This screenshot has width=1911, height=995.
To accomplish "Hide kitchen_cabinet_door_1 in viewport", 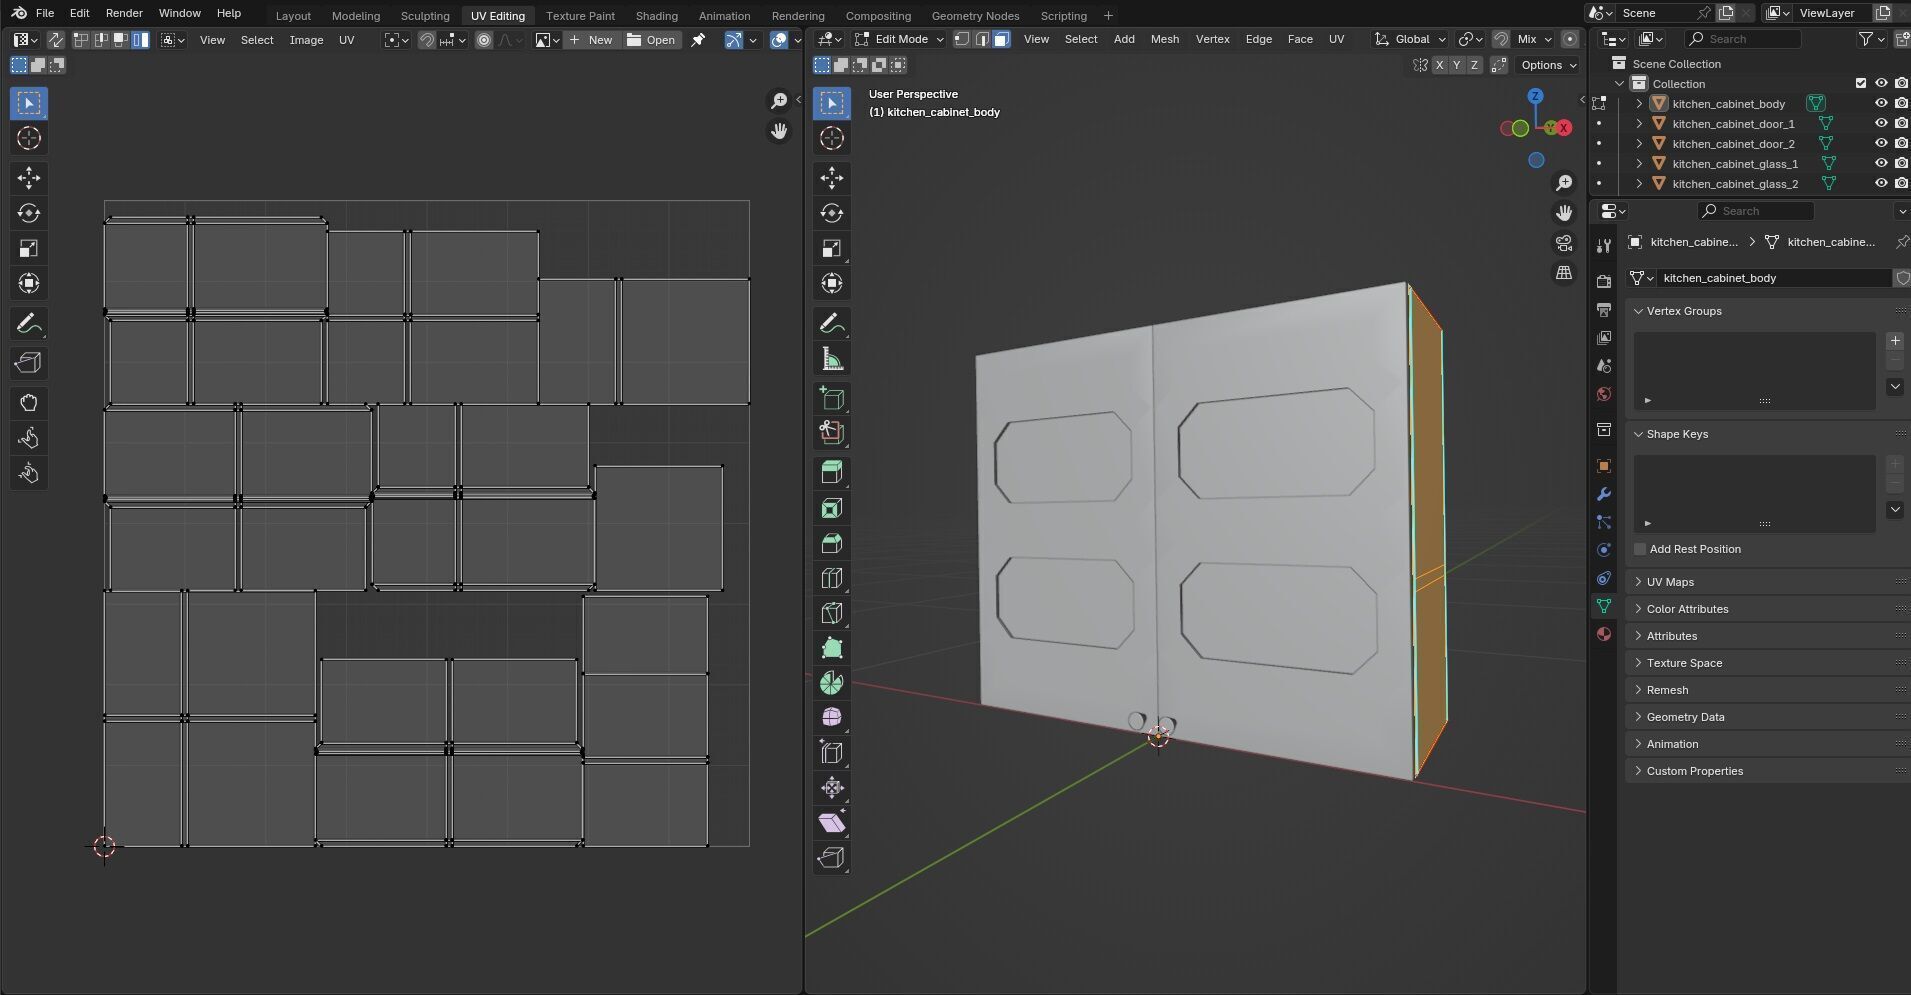I will [x=1880, y=123].
